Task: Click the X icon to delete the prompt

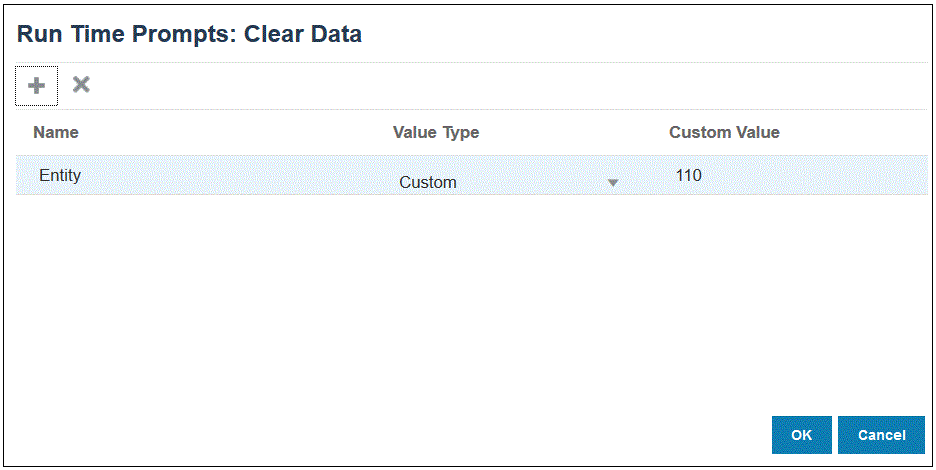Action: (x=81, y=85)
